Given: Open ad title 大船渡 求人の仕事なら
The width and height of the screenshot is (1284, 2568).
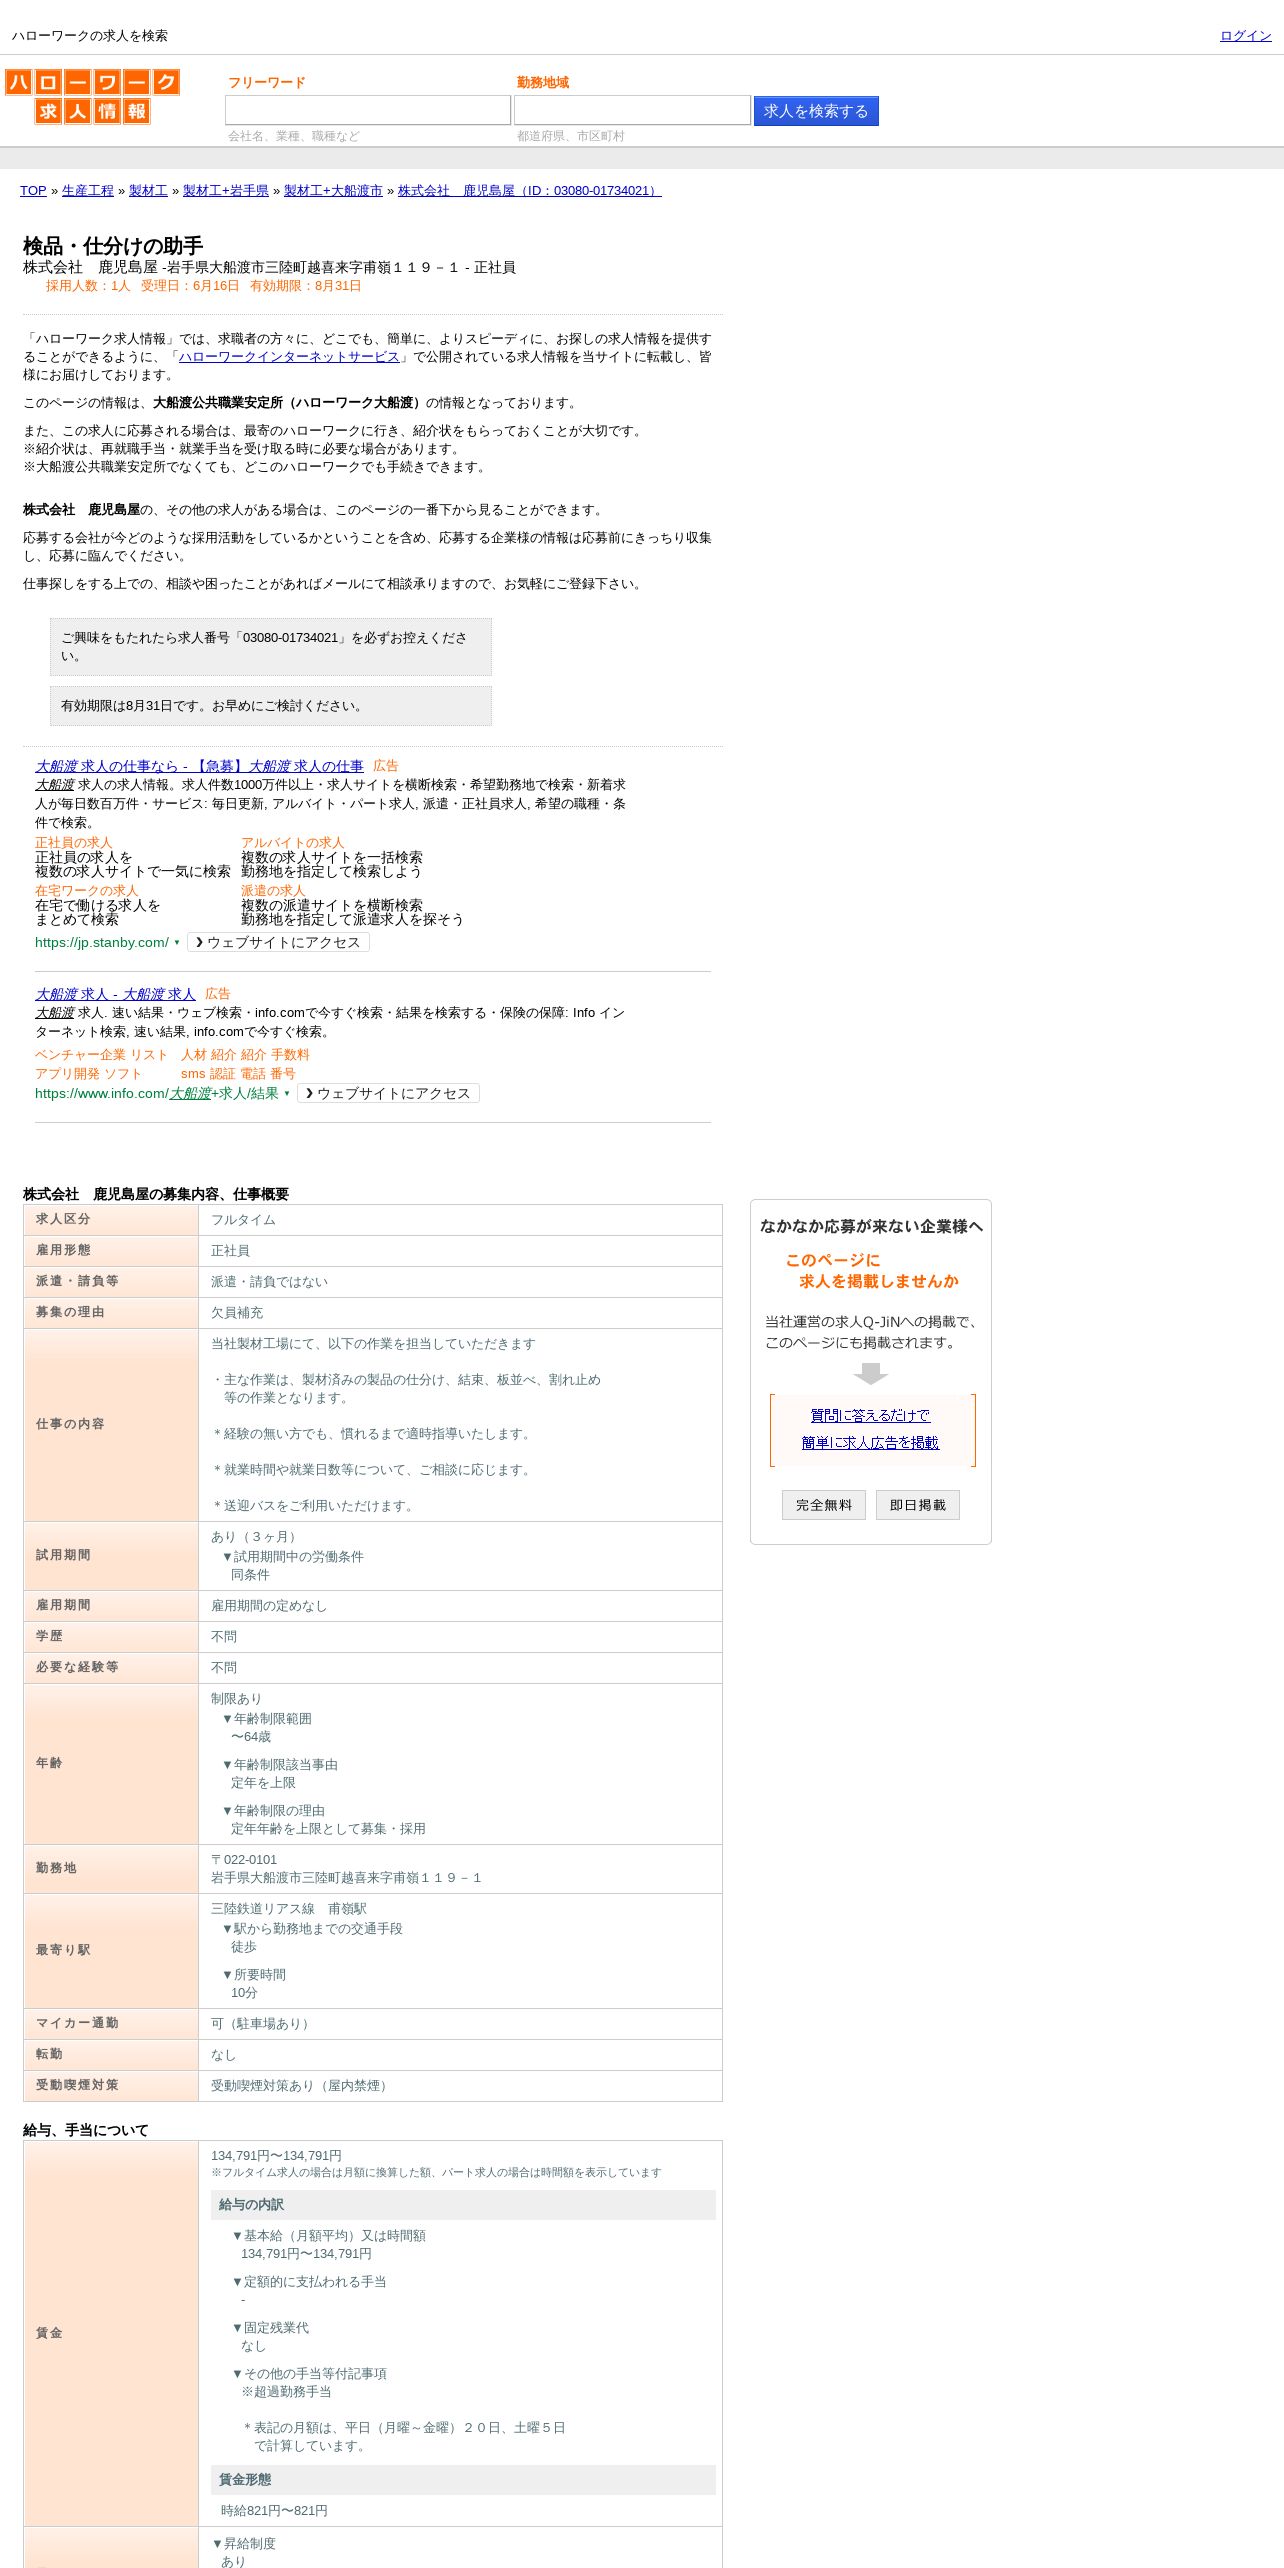Looking at the screenshot, I should (199, 766).
